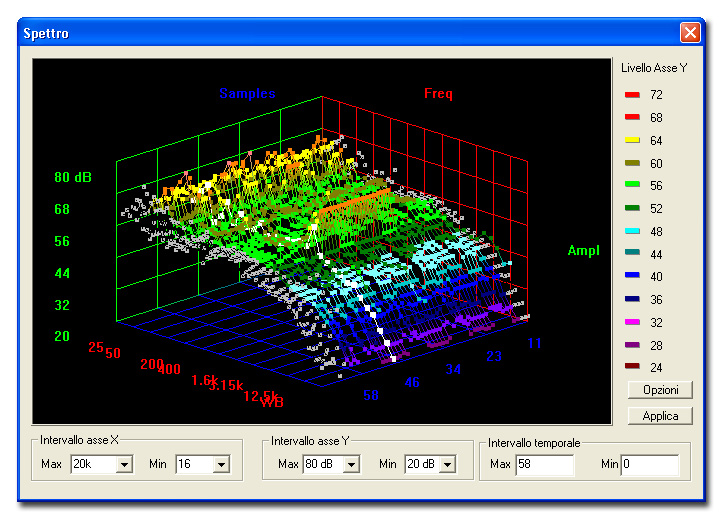Choose the 52 level dark green swatch
Viewport: 723px width, 519px height.
click(632, 208)
